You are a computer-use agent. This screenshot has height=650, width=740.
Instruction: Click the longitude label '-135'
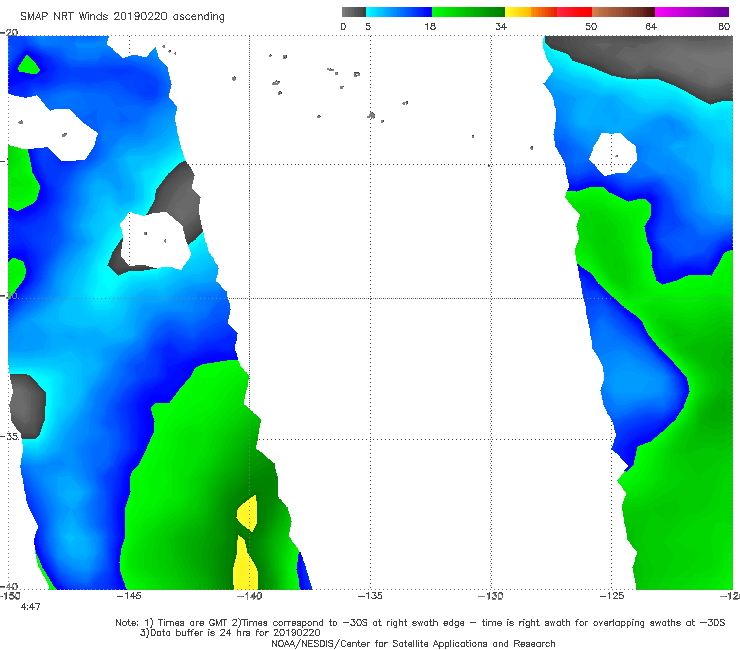370,596
